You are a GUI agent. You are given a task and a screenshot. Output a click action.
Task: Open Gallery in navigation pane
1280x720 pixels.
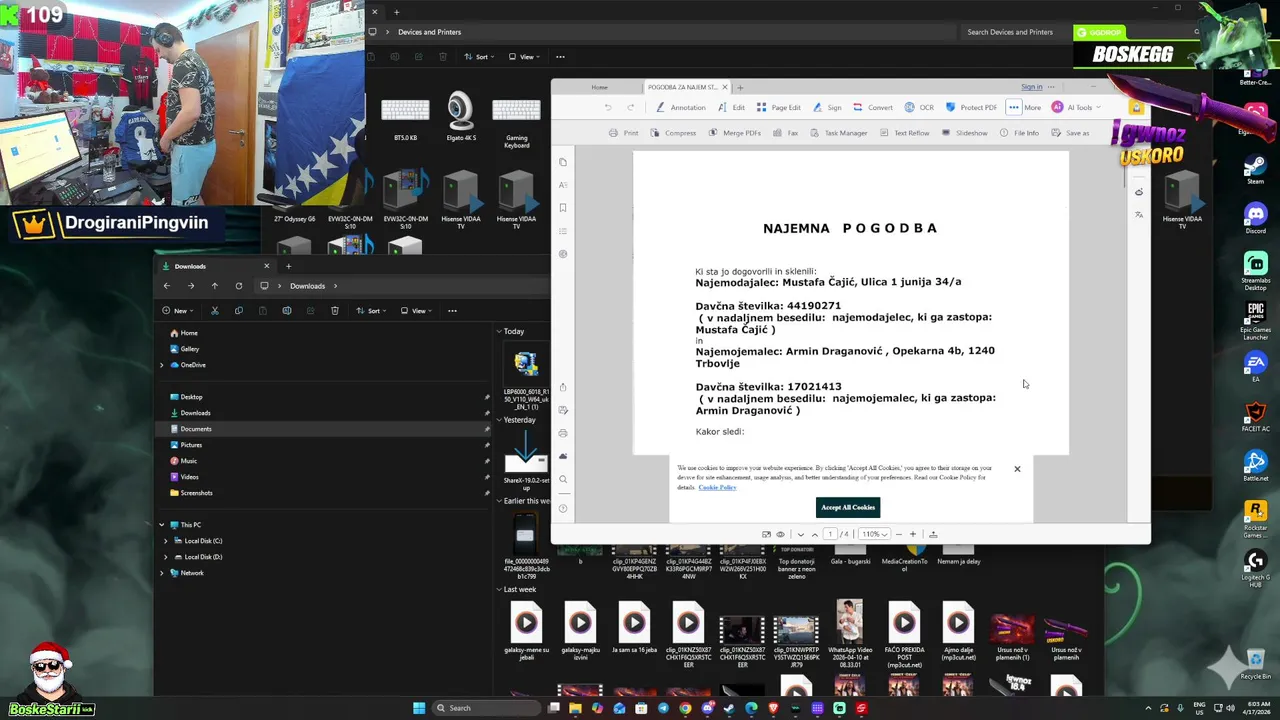(189, 349)
